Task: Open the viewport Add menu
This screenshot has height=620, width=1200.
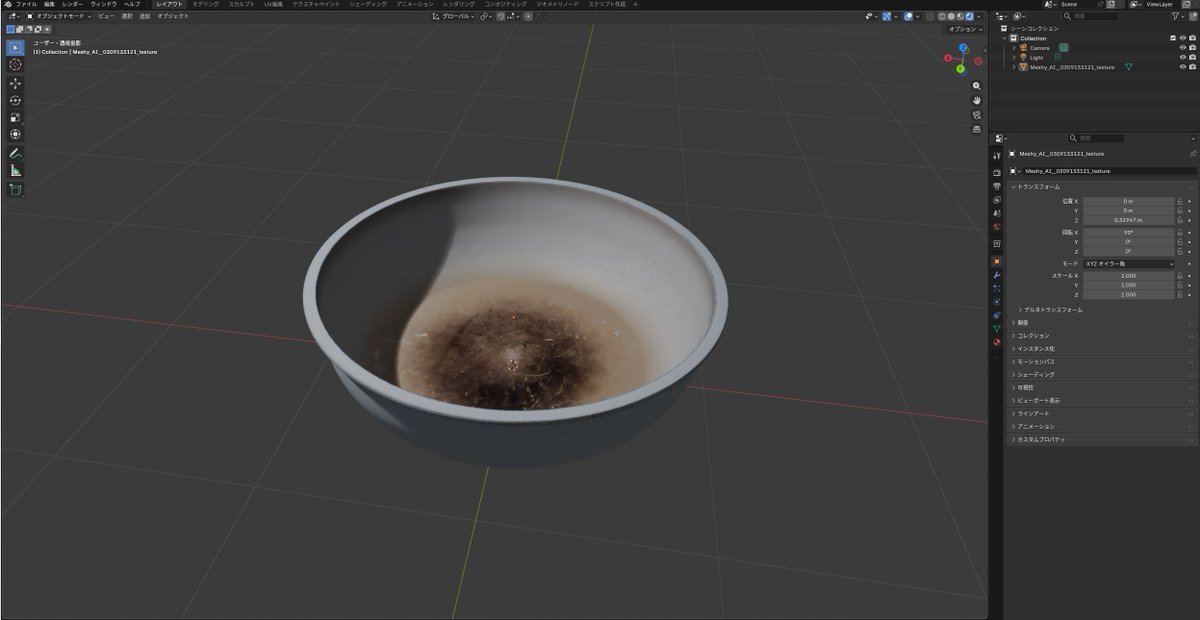Action: point(145,16)
